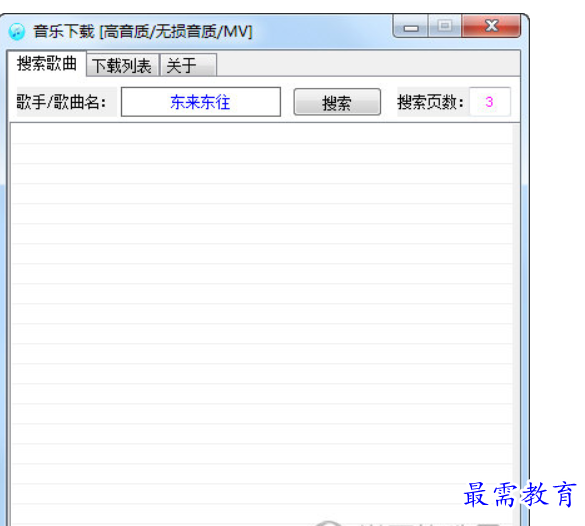Click the 歌手/歌曲名 label

(61, 102)
